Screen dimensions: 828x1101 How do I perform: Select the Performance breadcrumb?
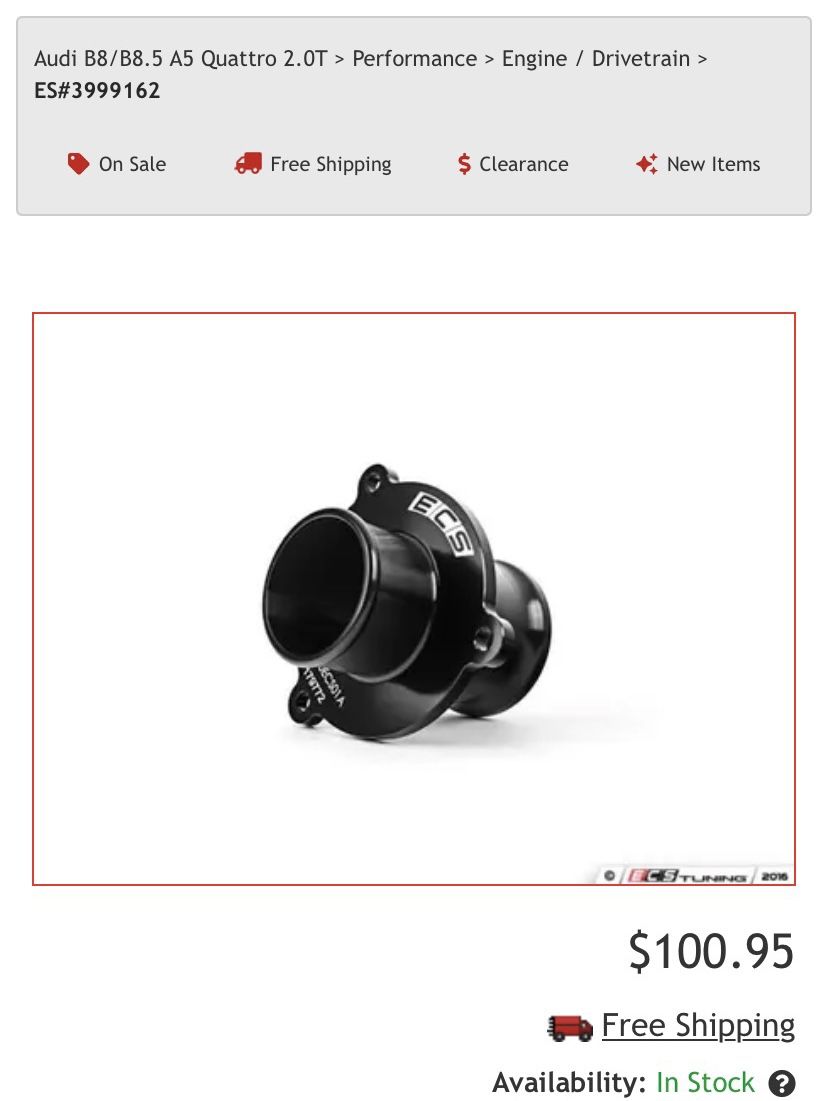coord(414,58)
